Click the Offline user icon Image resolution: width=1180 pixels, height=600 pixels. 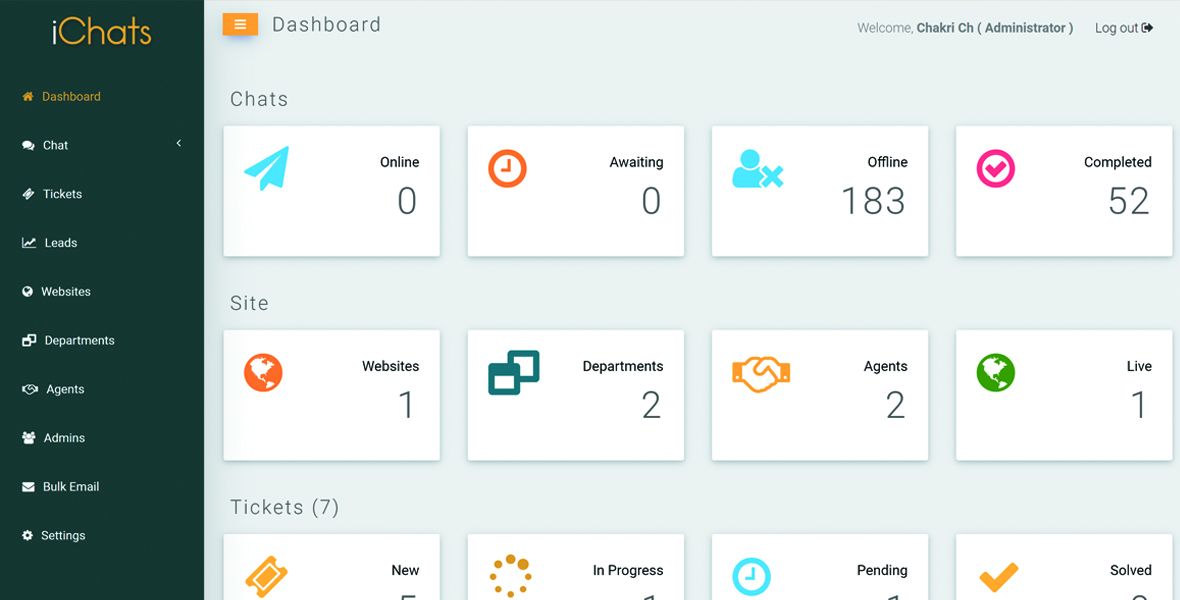point(757,170)
